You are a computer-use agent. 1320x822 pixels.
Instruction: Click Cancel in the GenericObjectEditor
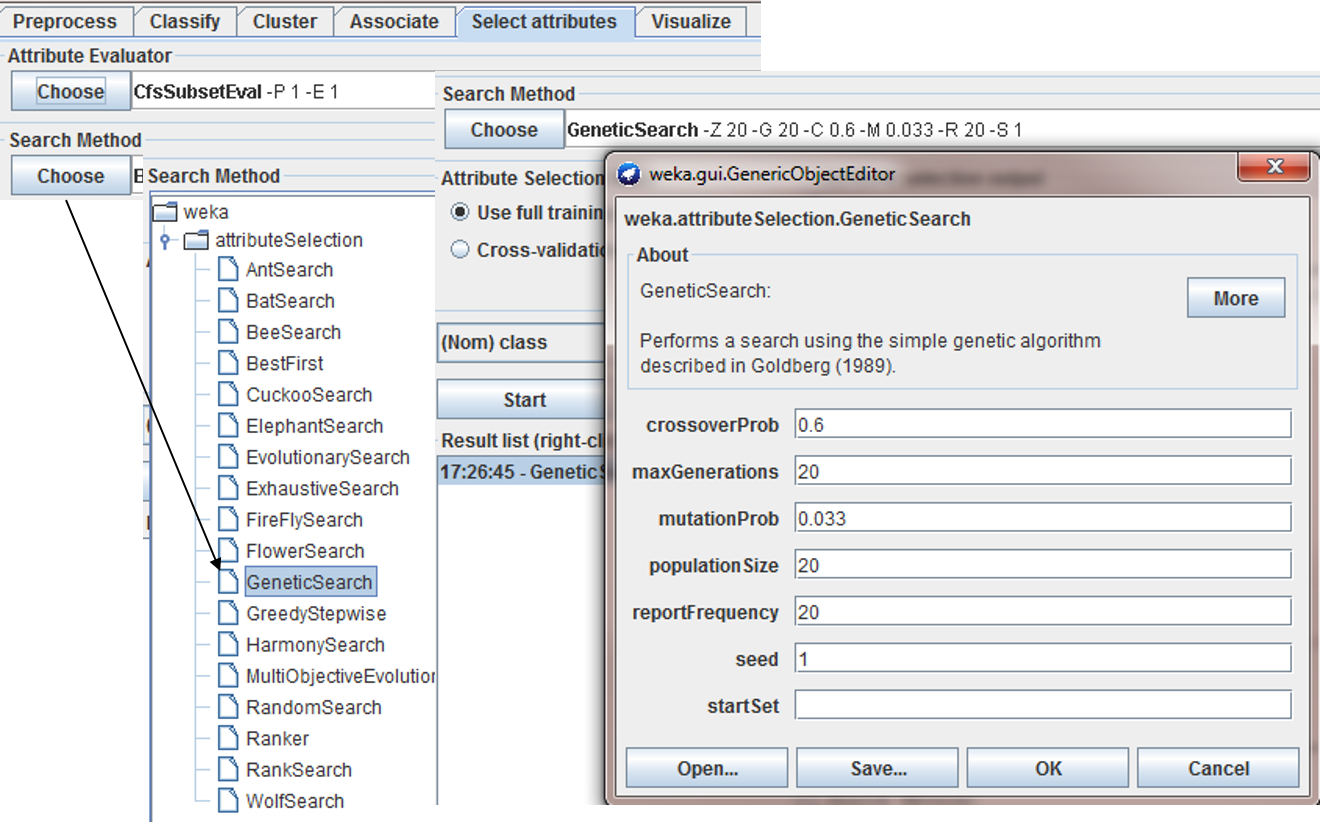(x=1218, y=768)
